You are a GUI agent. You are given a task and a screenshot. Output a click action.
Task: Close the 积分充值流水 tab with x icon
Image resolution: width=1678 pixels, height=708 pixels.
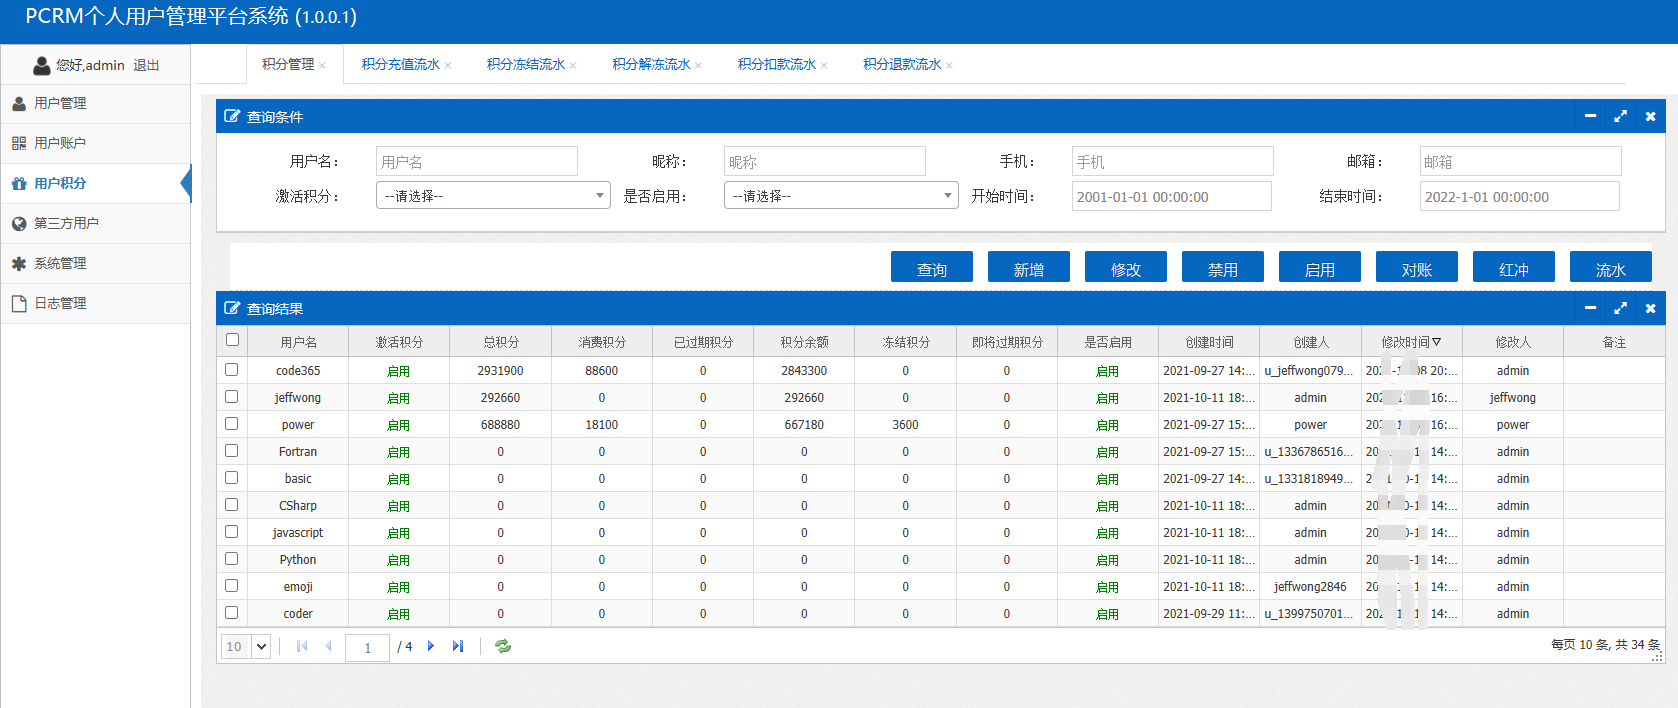pos(448,66)
